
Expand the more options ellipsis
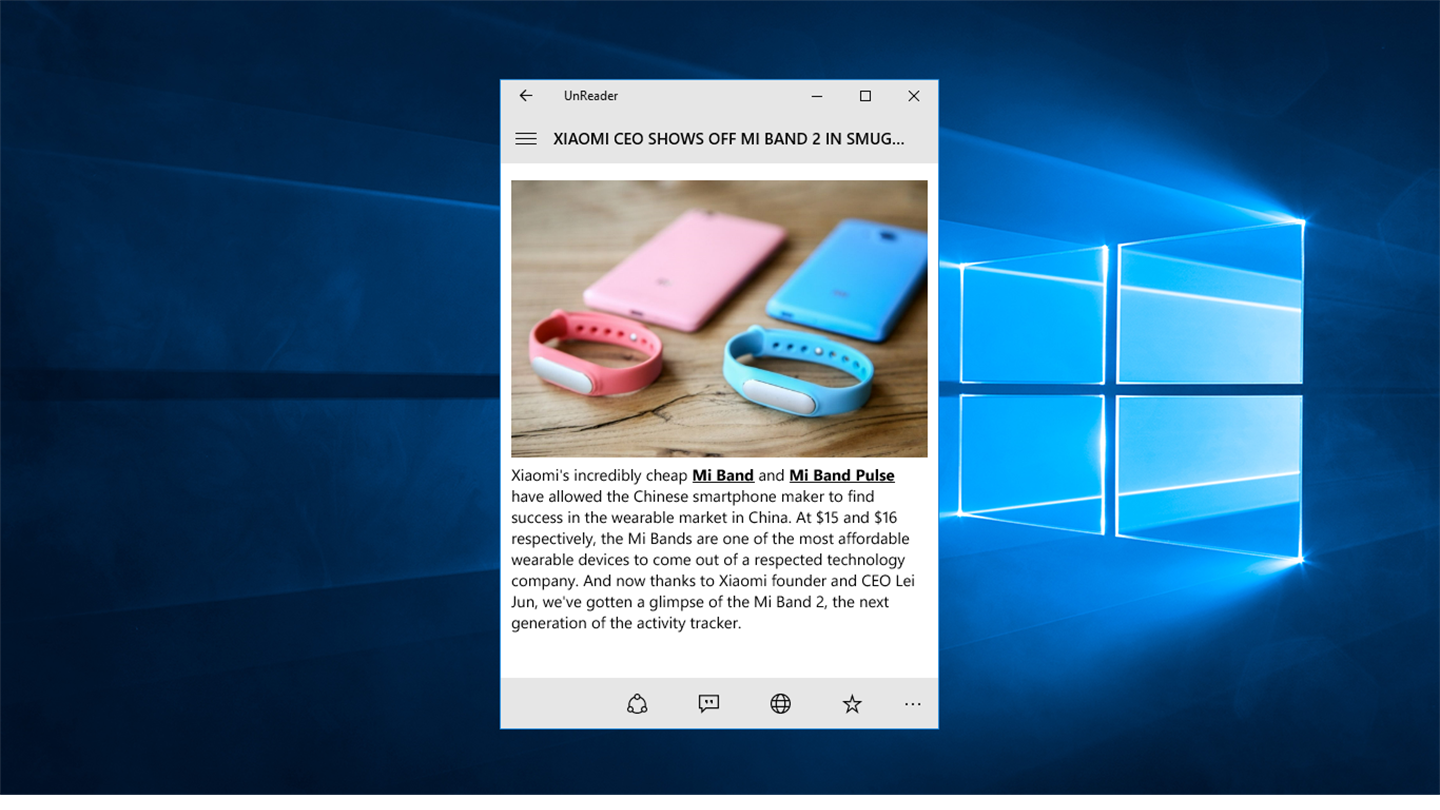pos(913,704)
